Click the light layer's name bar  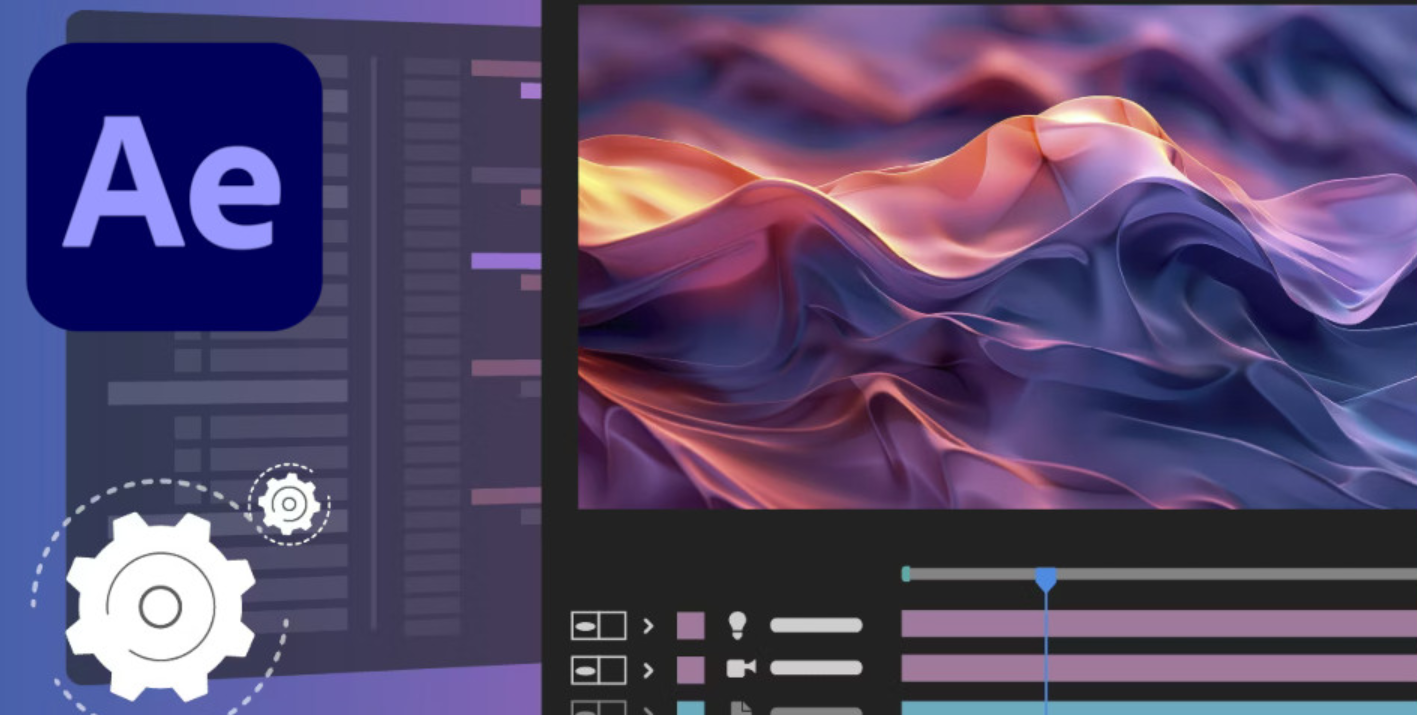[816, 626]
